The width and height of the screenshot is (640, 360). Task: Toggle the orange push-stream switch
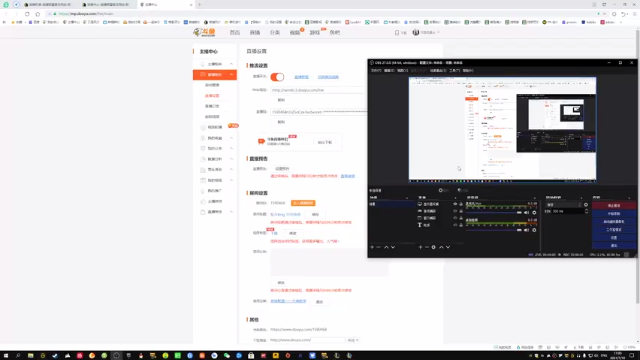277,77
